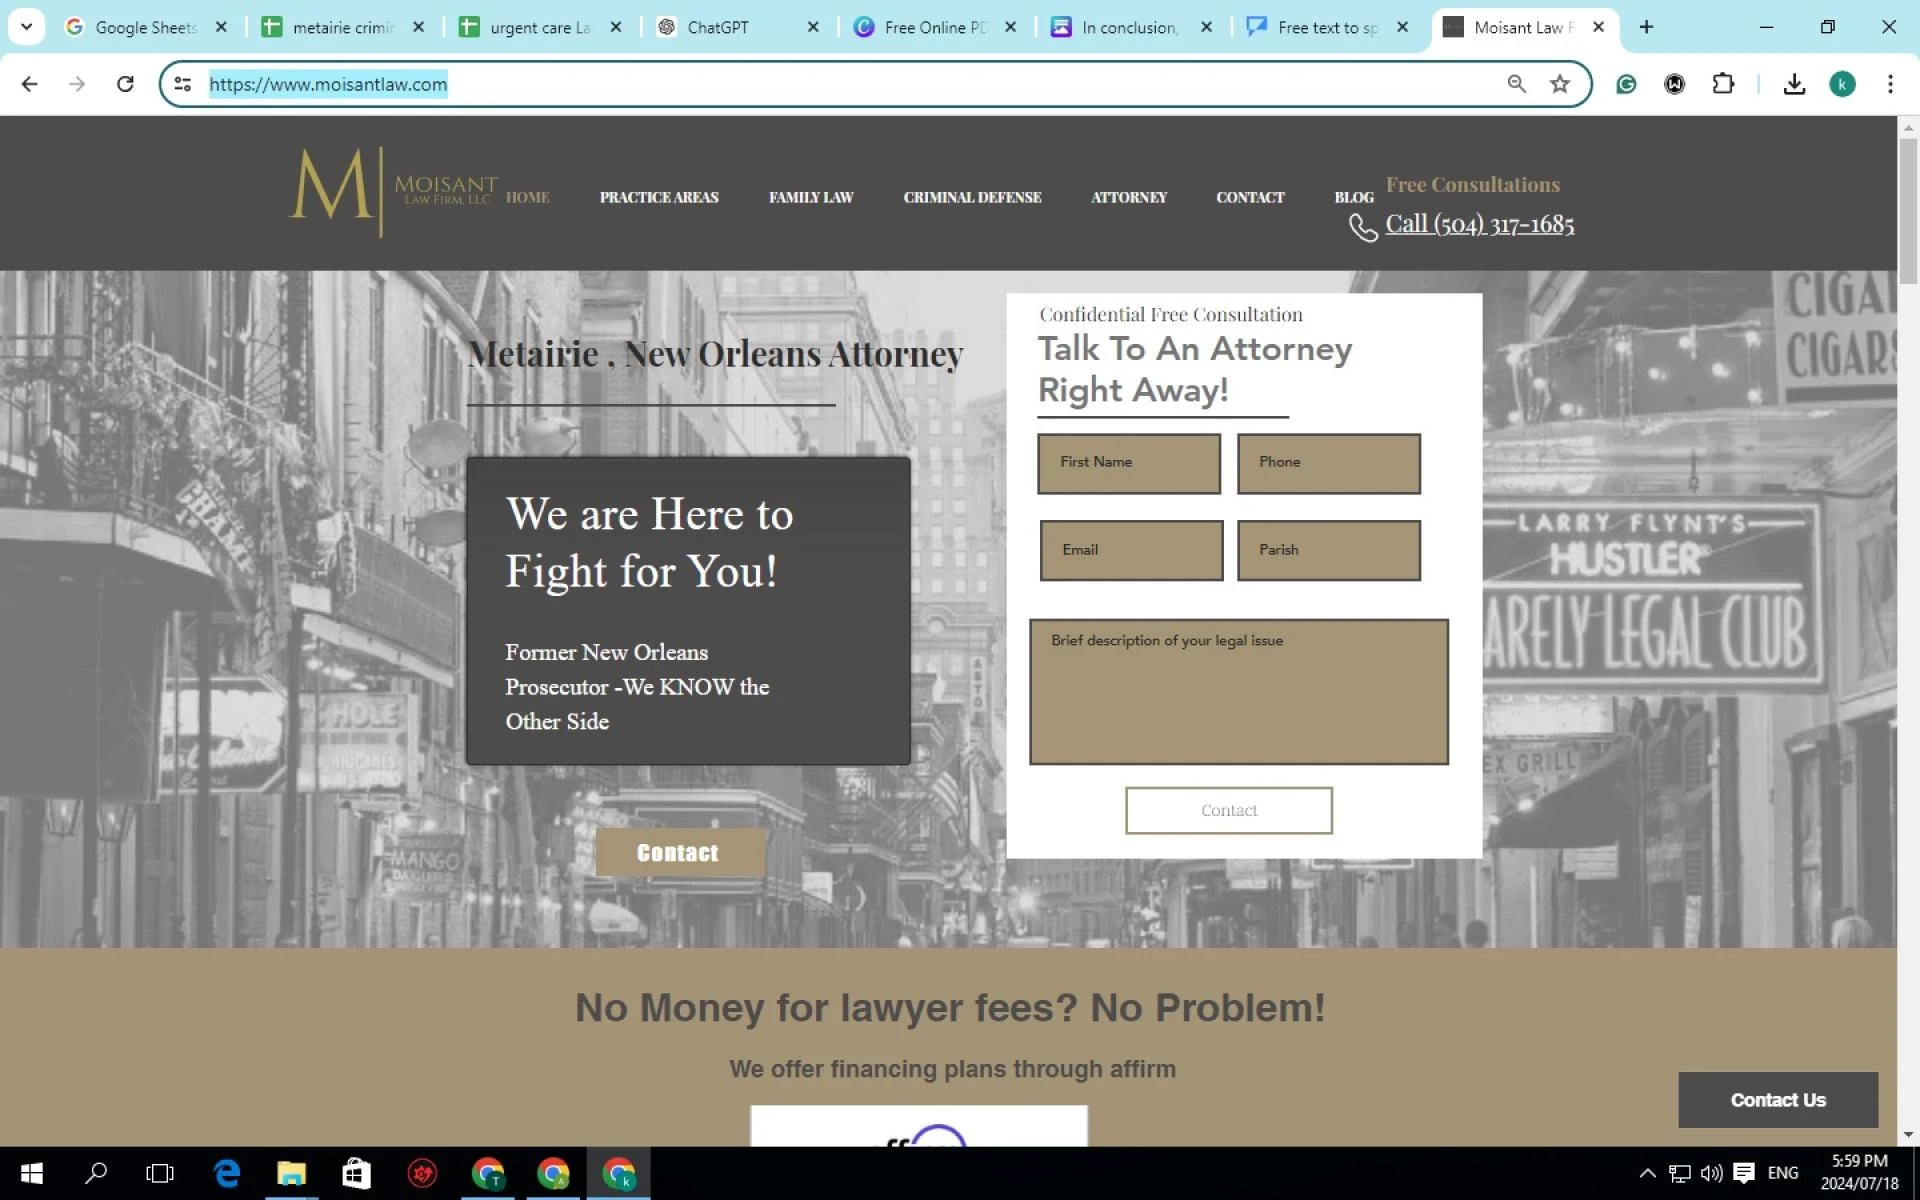This screenshot has height=1200, width=1920.
Task: Click the browser reload page icon
Action: (x=125, y=84)
